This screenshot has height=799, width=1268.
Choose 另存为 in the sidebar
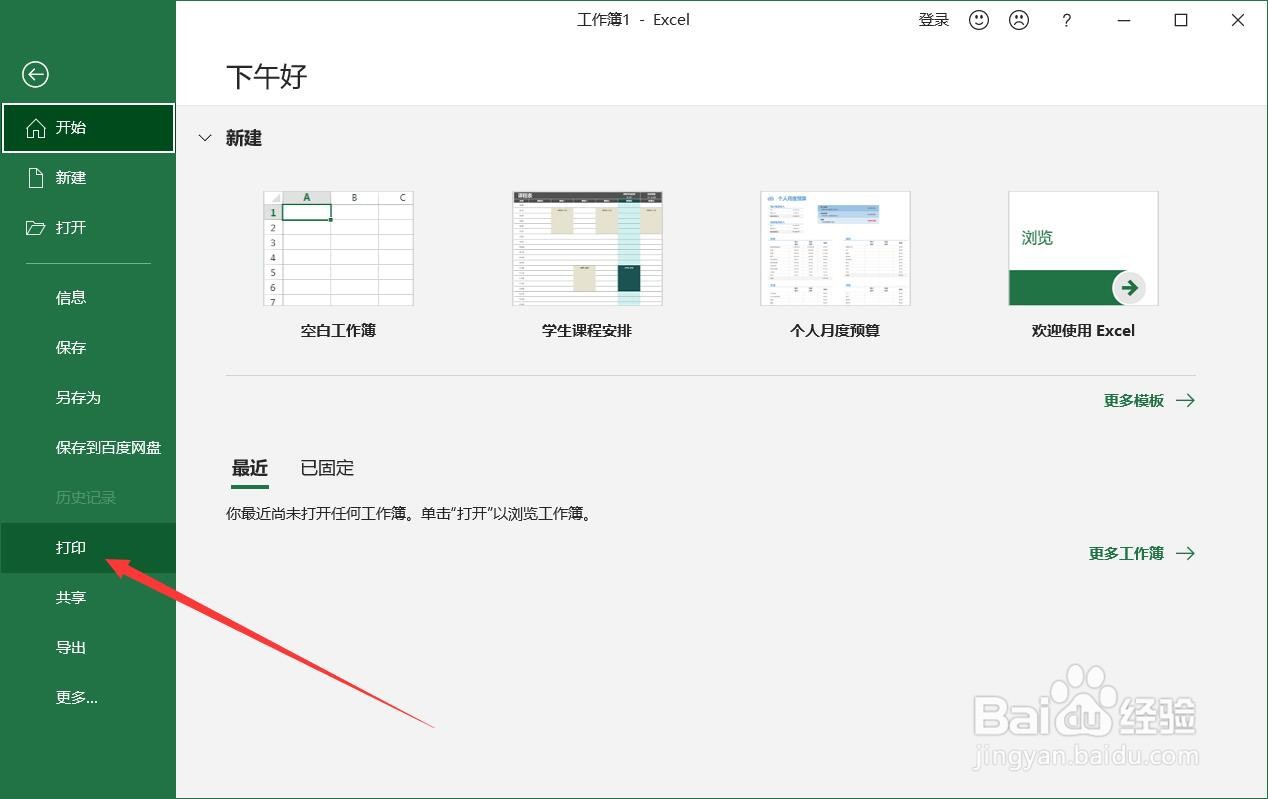[88, 398]
